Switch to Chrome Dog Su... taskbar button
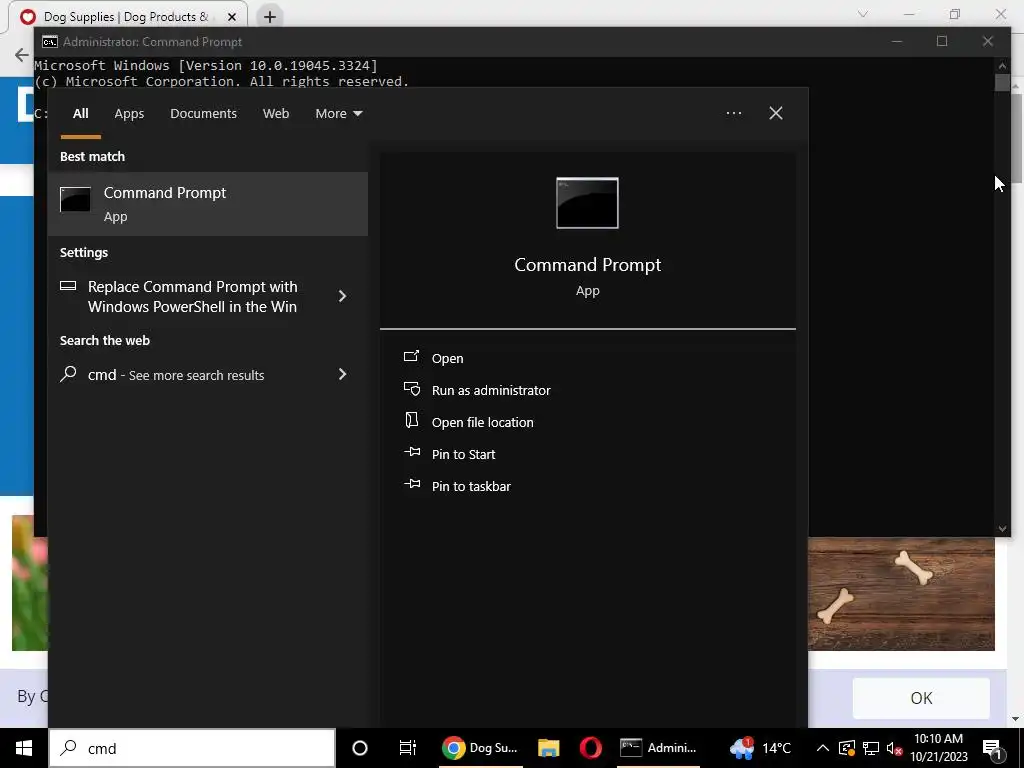 480,748
